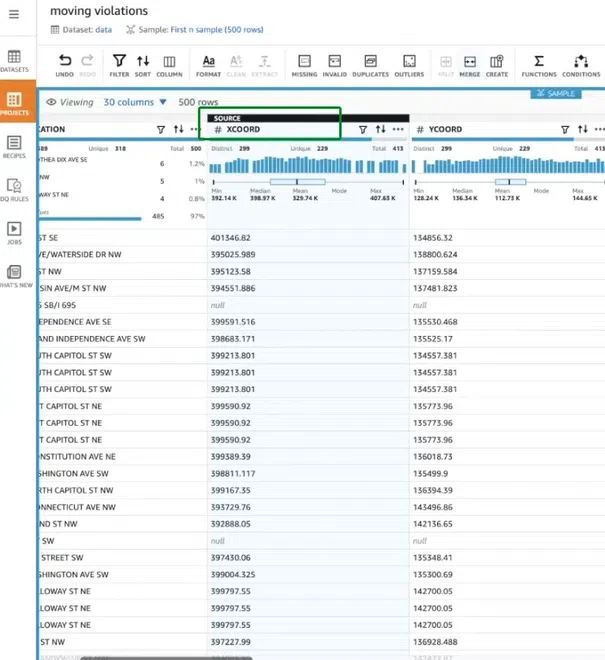Open the Extract tool
Viewport: 605px width, 660px height.
[264, 65]
